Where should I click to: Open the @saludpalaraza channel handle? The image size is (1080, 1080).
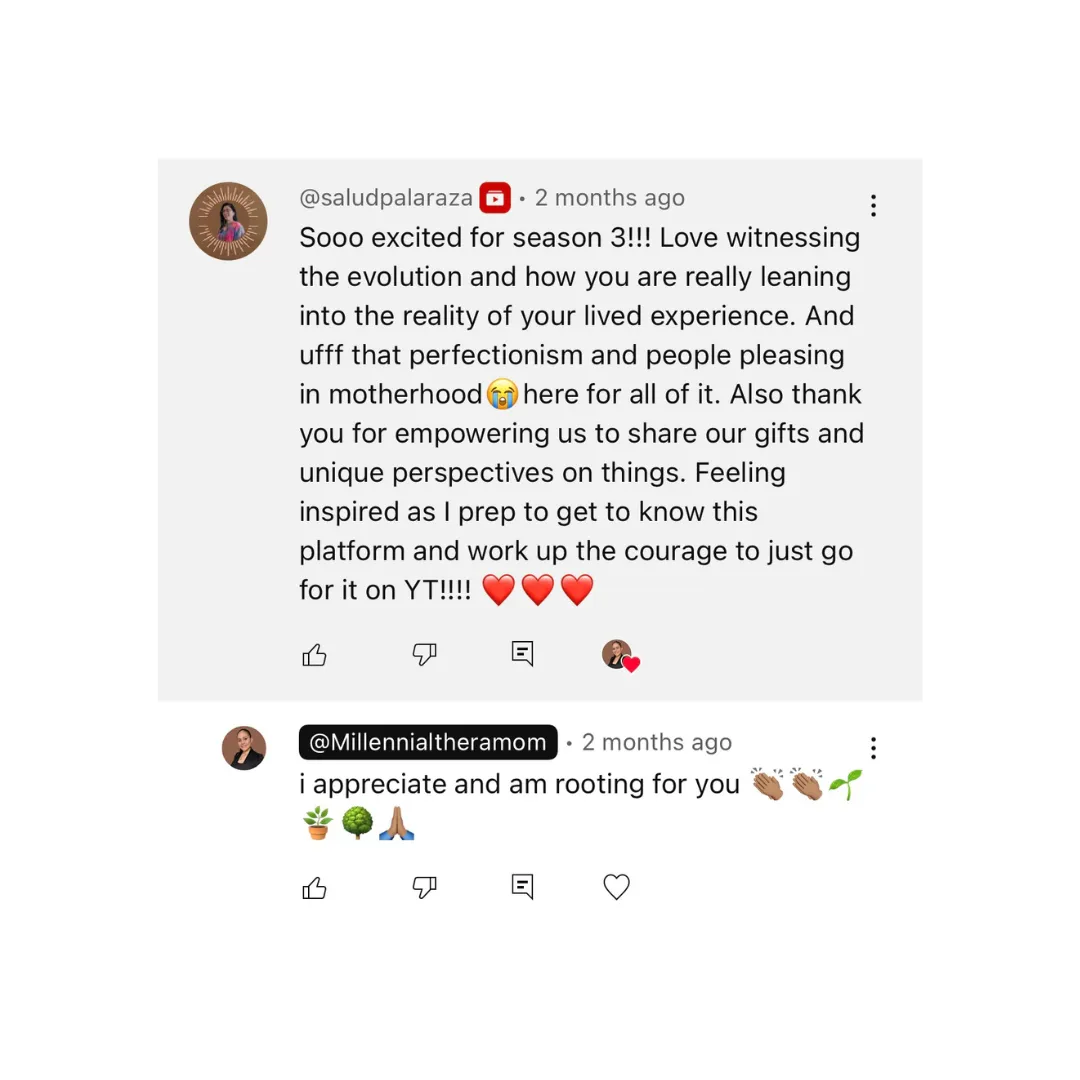point(386,198)
